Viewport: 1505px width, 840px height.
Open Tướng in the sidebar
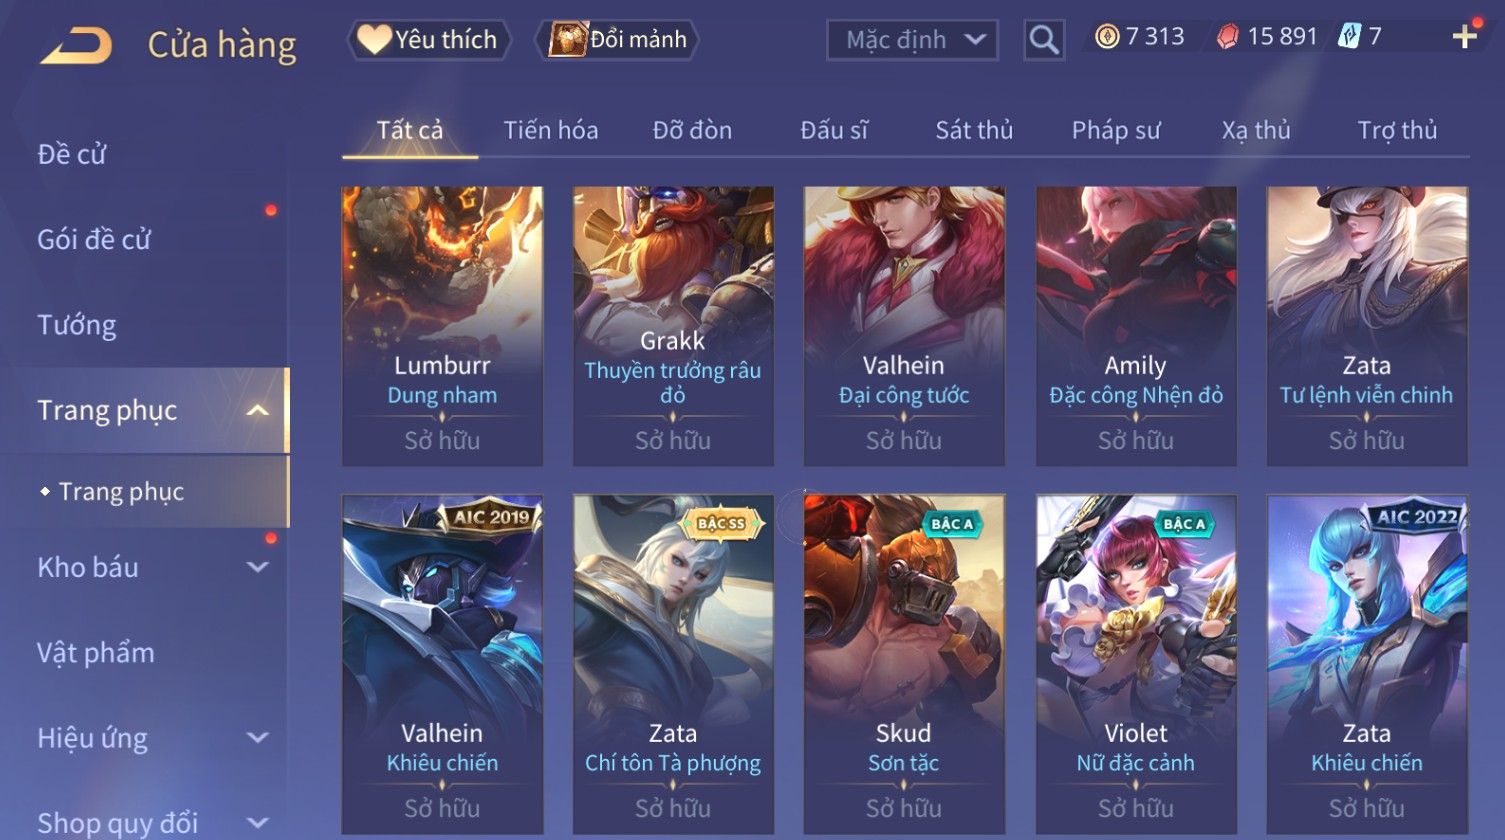point(77,325)
